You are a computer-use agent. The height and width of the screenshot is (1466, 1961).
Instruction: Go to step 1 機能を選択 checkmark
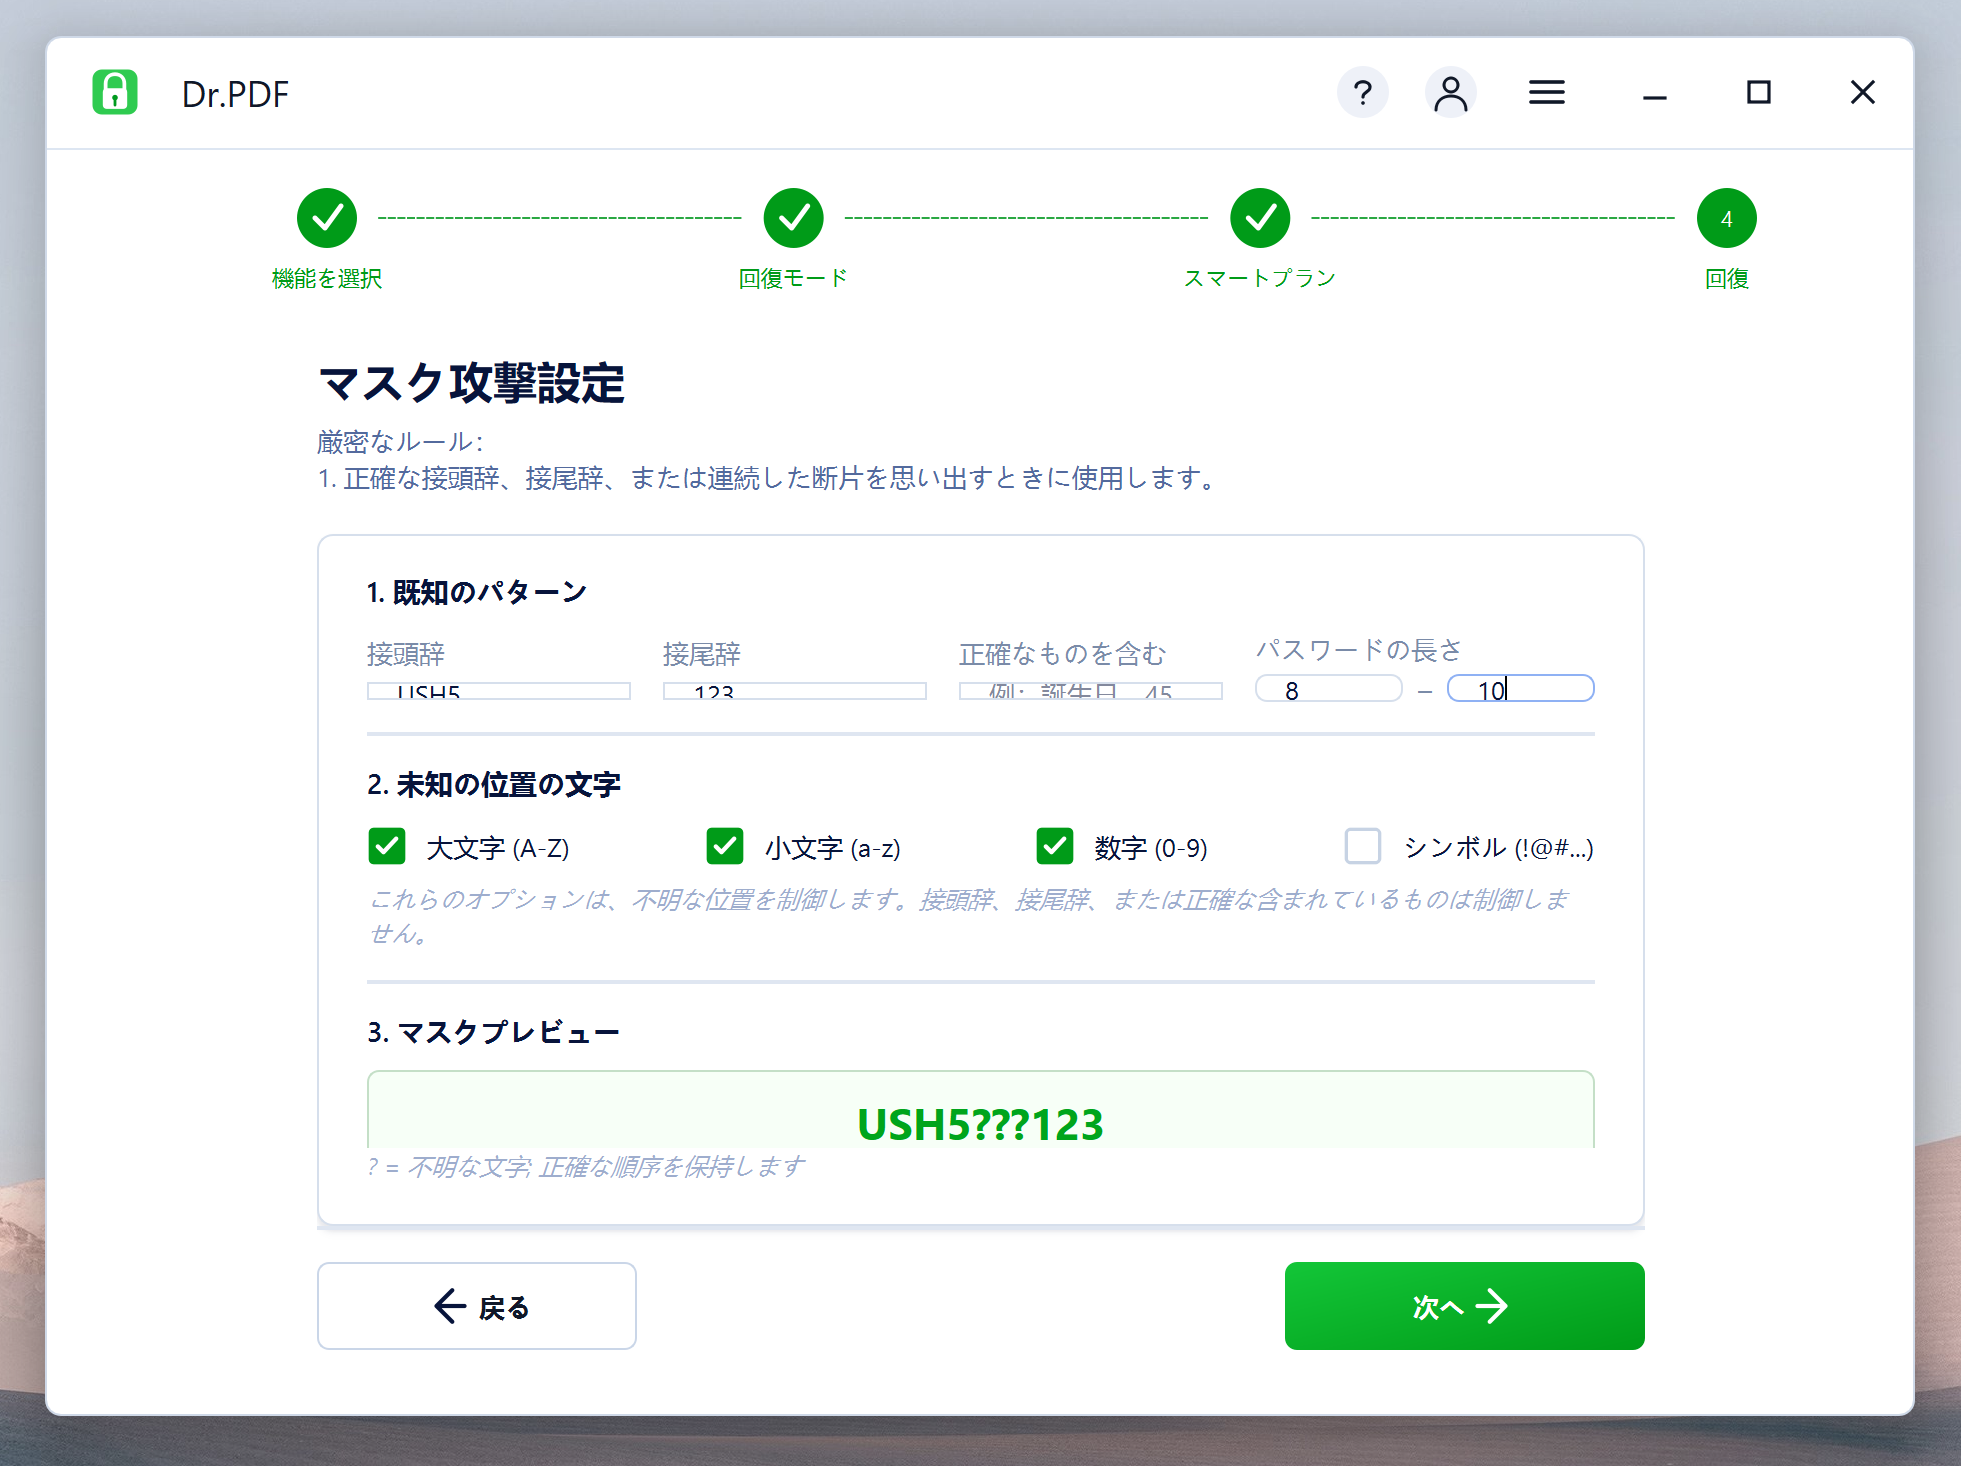tap(327, 218)
